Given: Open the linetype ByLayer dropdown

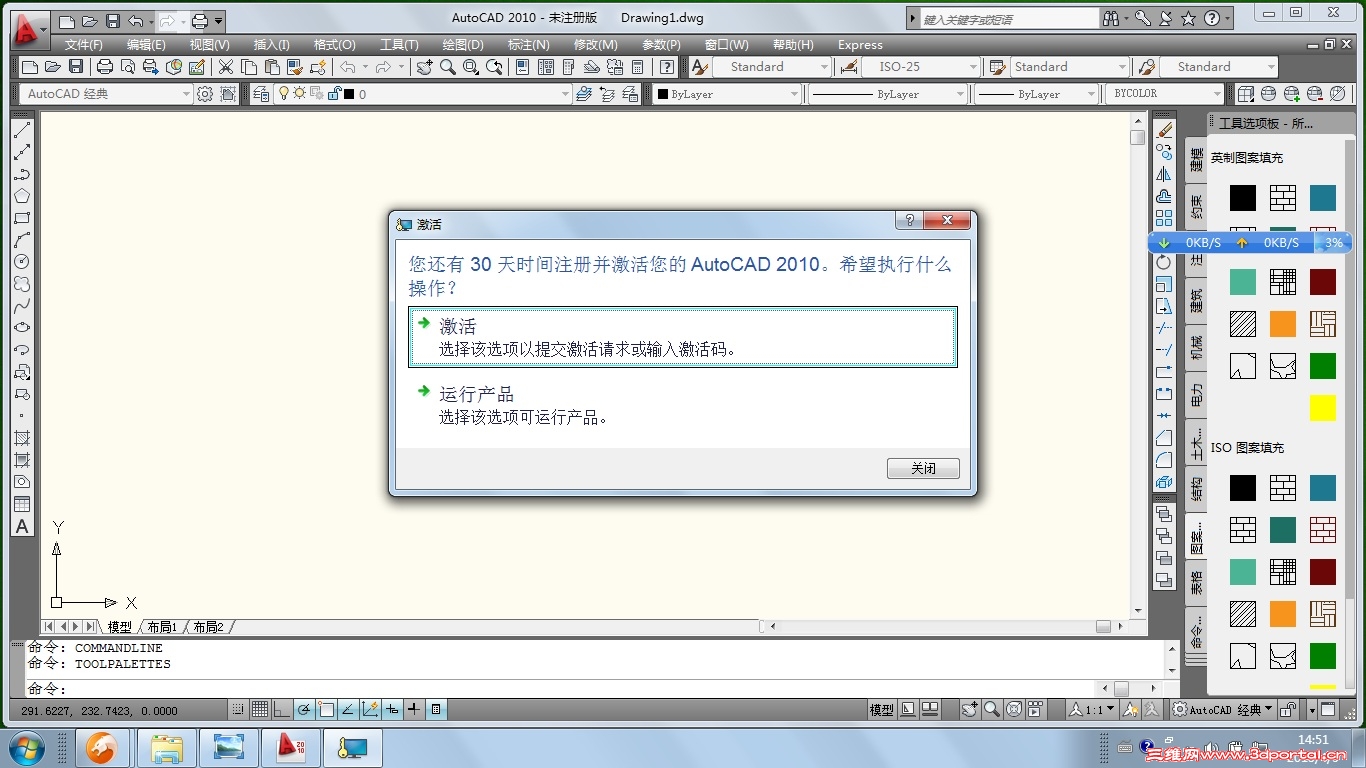Looking at the screenshot, I should pyautogui.click(x=887, y=94).
